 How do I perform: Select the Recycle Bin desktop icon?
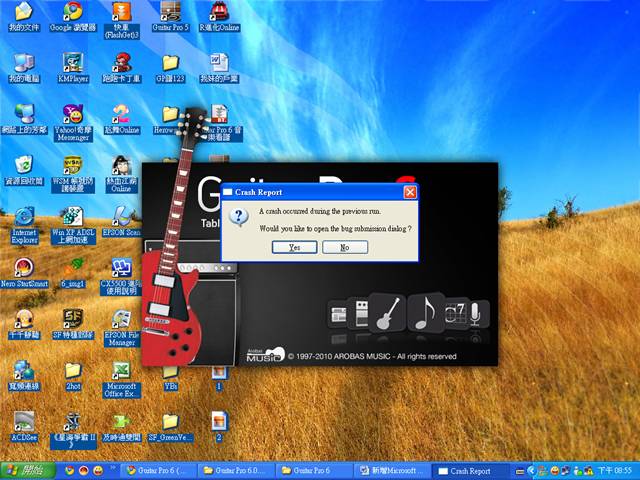tap(24, 171)
